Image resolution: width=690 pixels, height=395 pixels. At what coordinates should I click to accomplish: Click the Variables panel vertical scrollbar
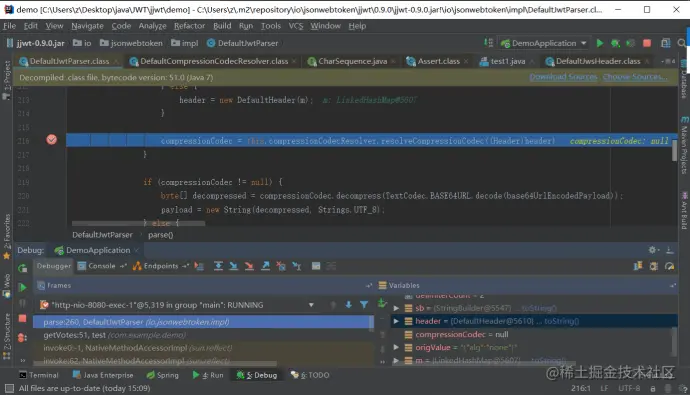point(674,341)
